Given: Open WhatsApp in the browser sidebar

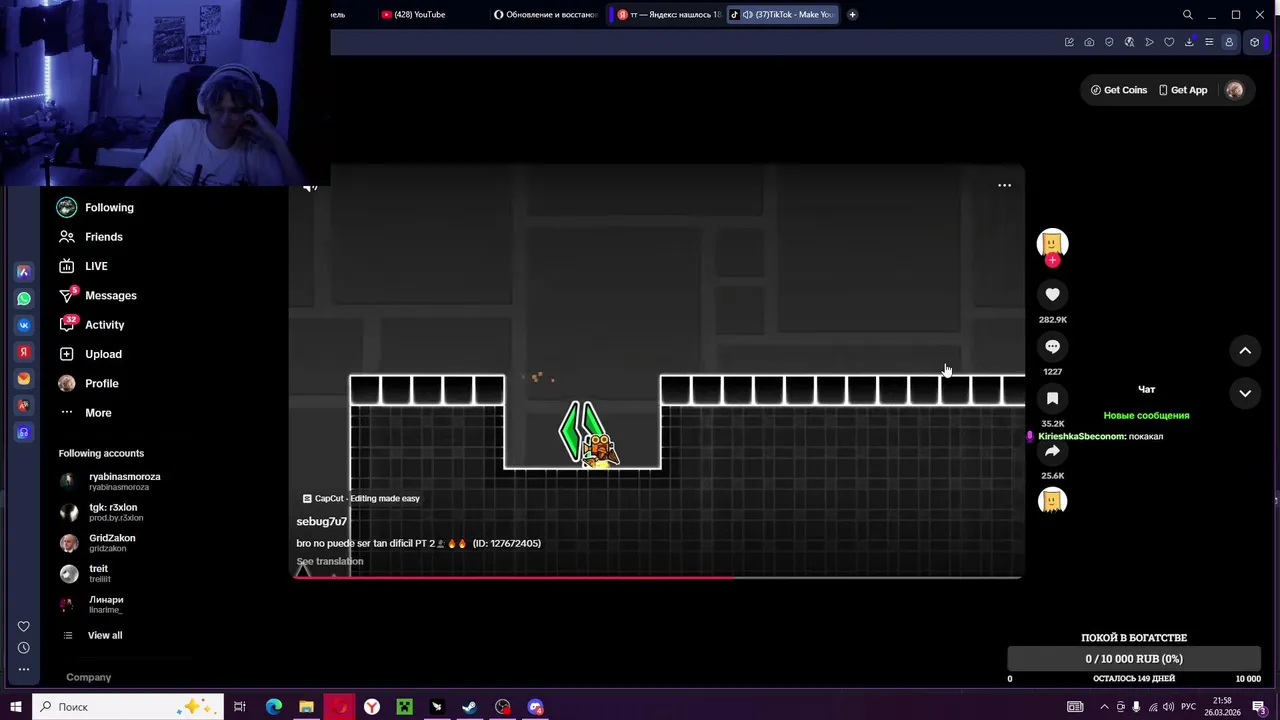Looking at the screenshot, I should coord(23,298).
